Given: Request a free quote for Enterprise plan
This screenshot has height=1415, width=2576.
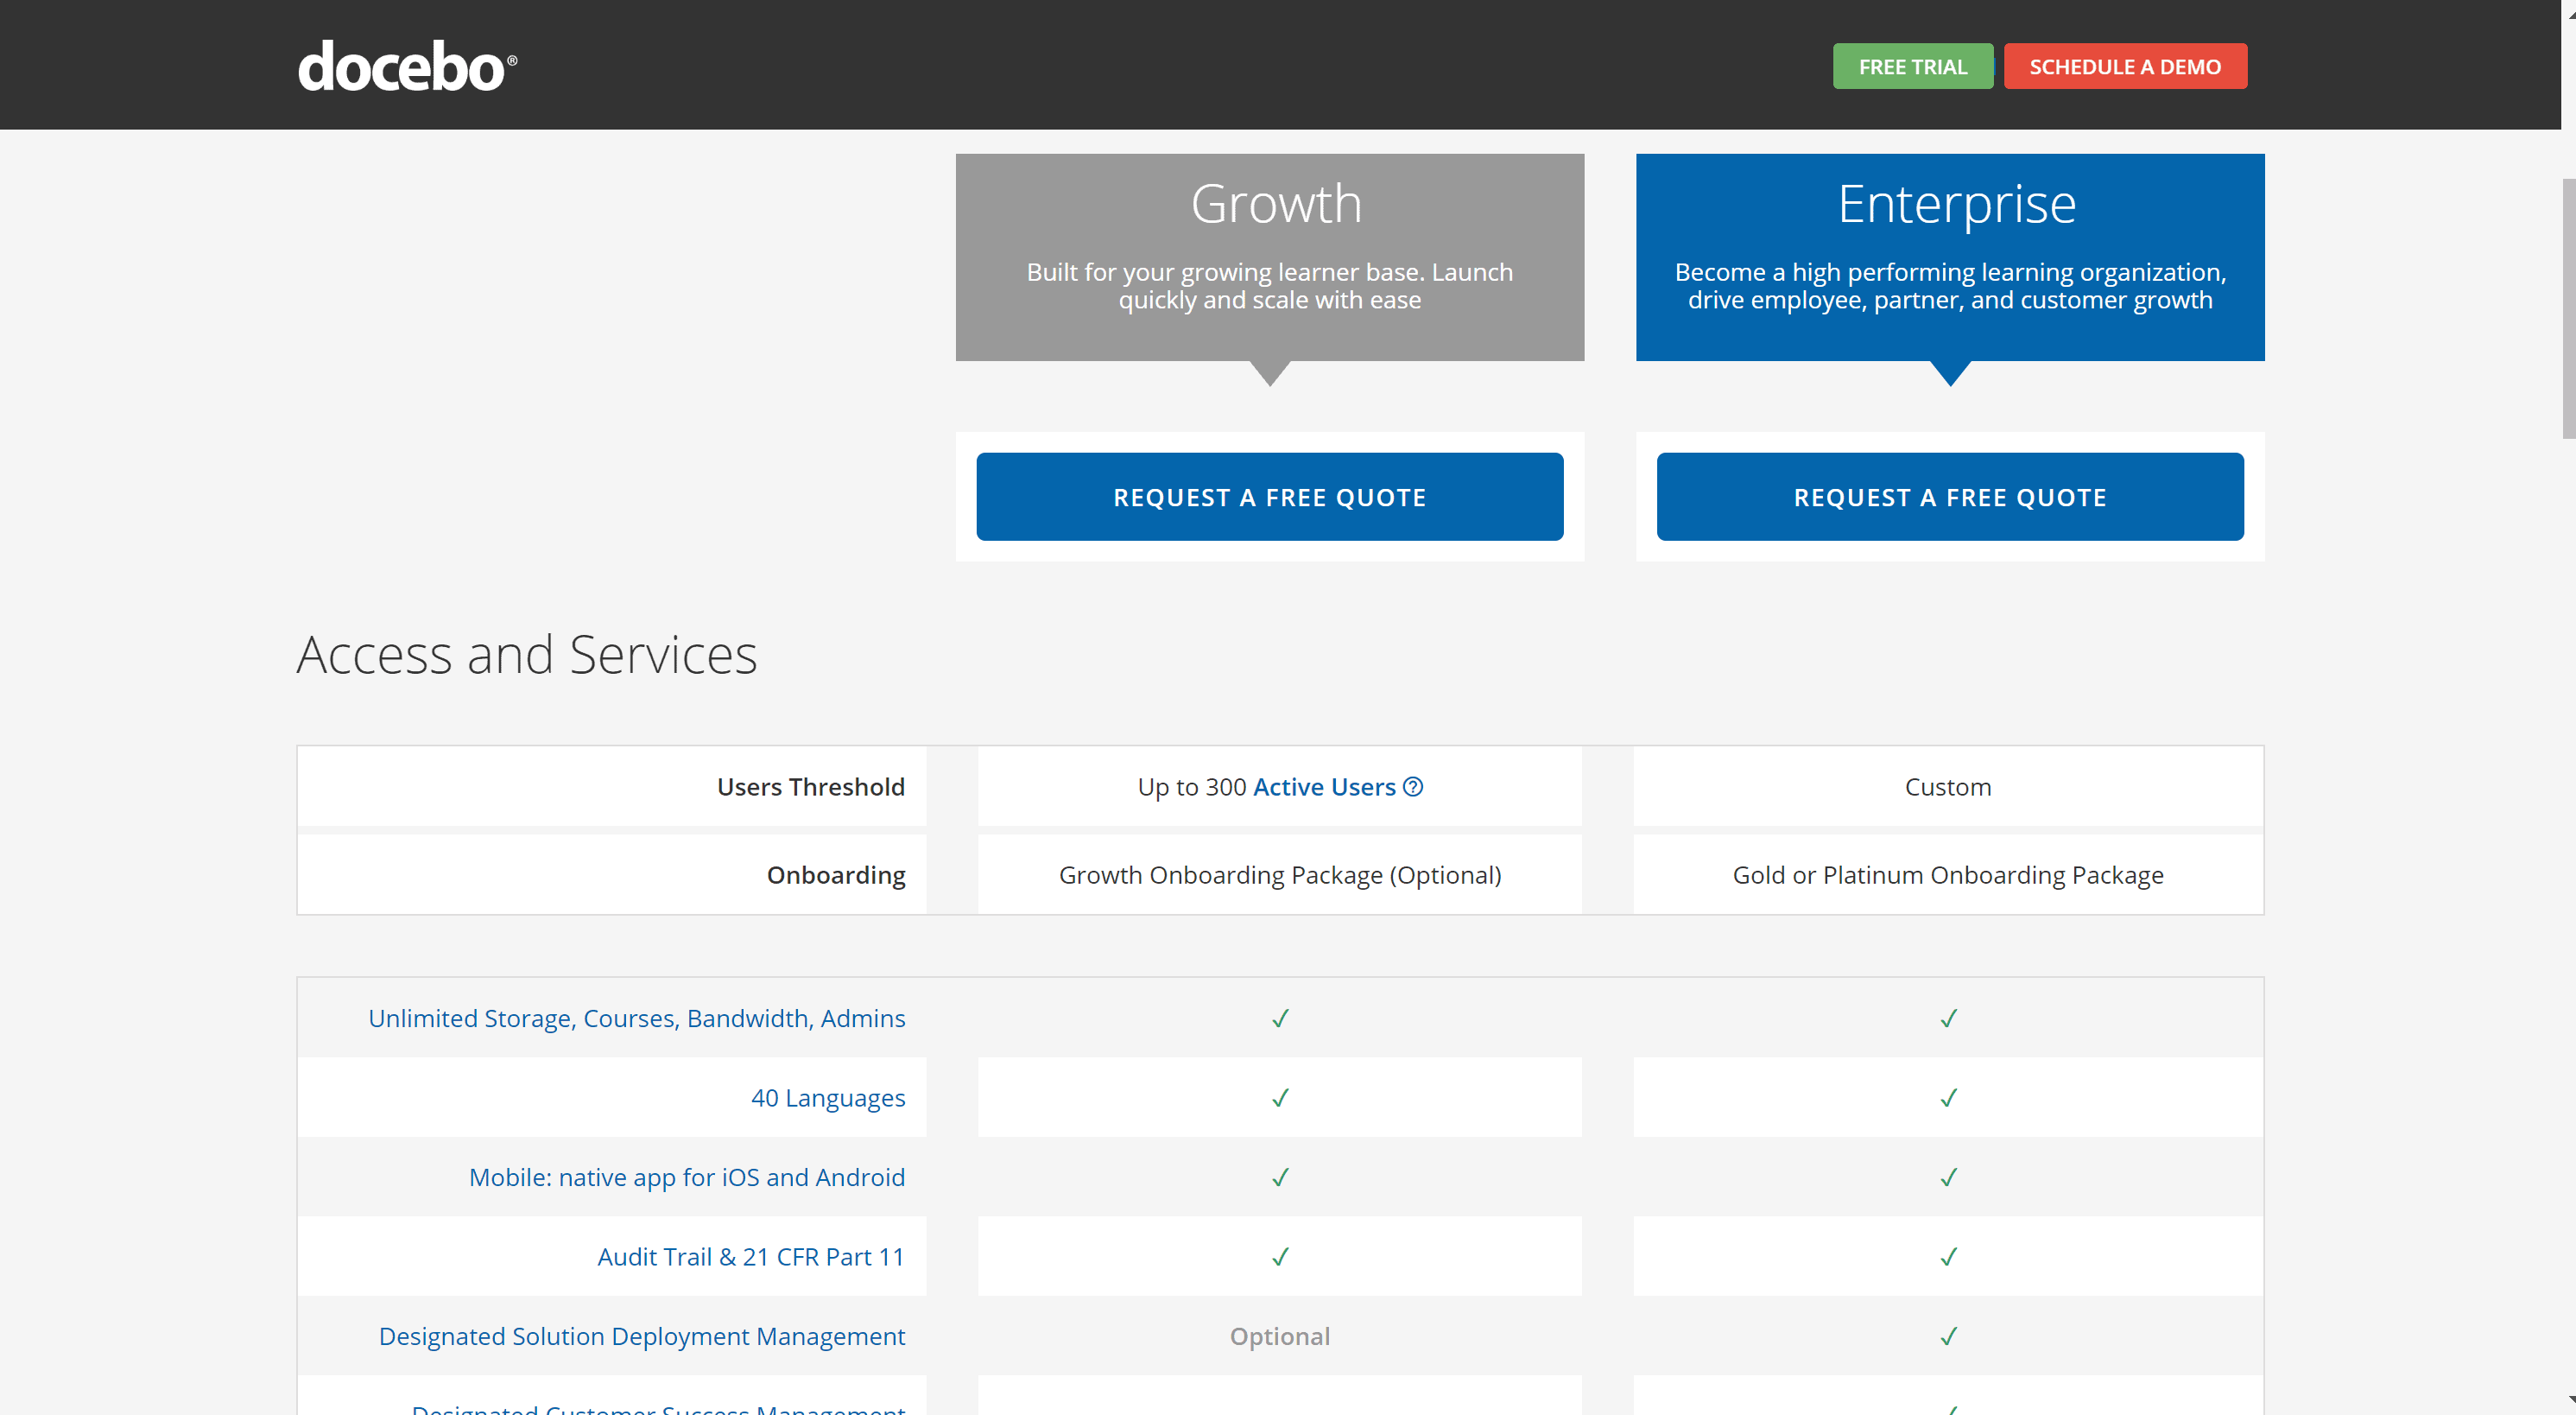Looking at the screenshot, I should click(1950, 497).
